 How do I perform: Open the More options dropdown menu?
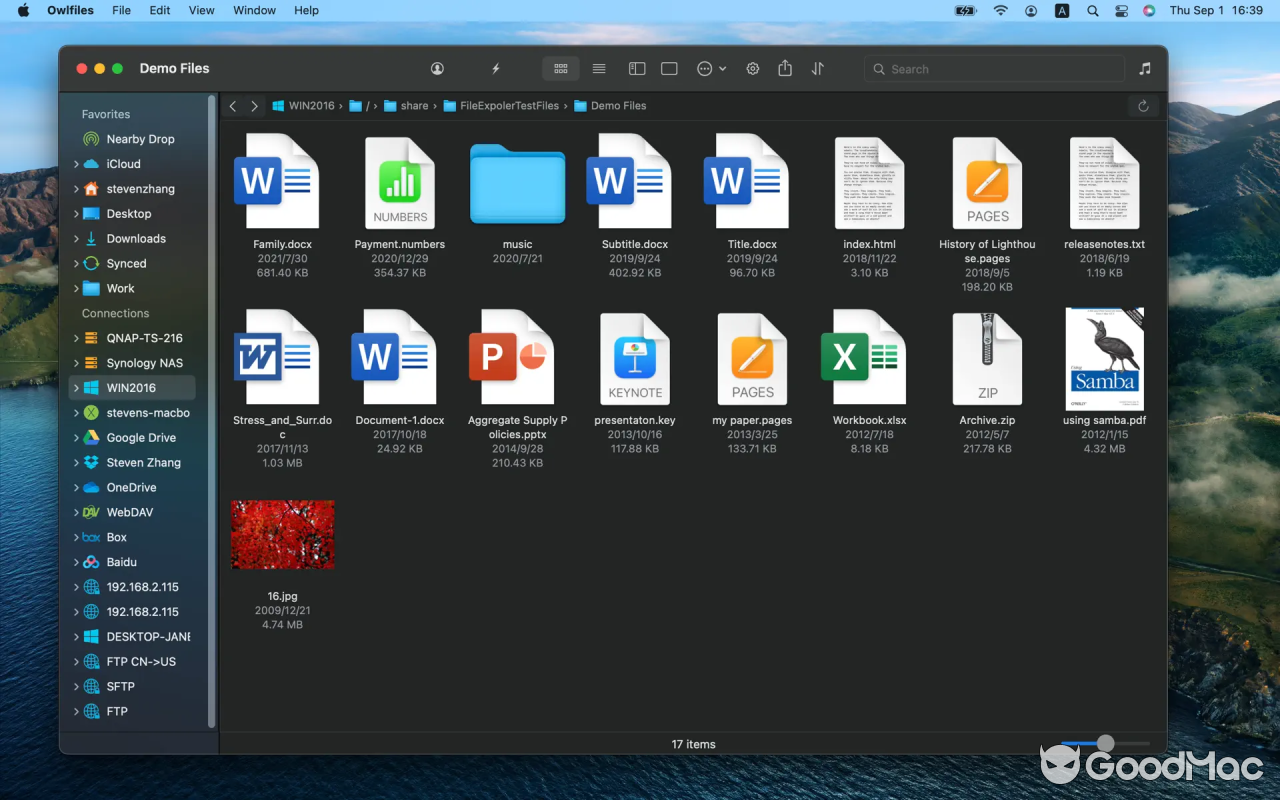710,68
